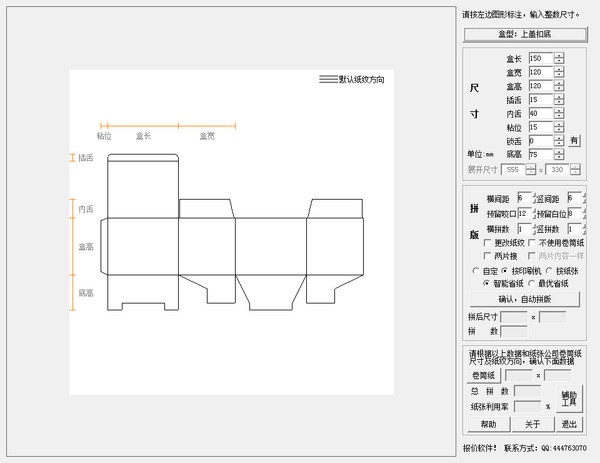Viewport: 600px width, 463px height.
Task: Open the 帮助 help button
Action: click(487, 424)
